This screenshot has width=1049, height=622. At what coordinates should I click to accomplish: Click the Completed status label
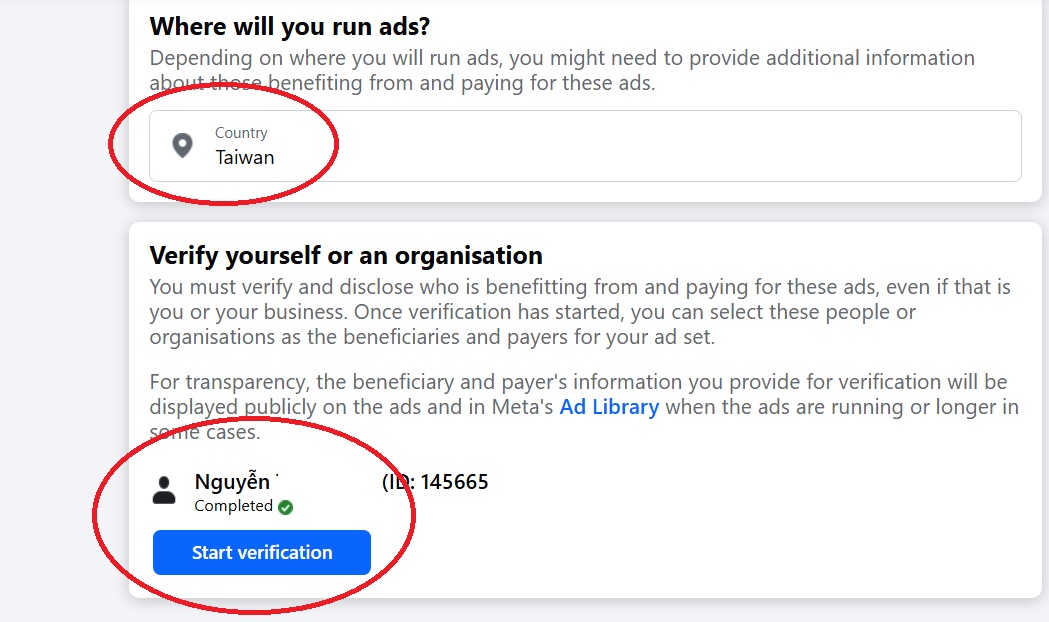point(233,506)
